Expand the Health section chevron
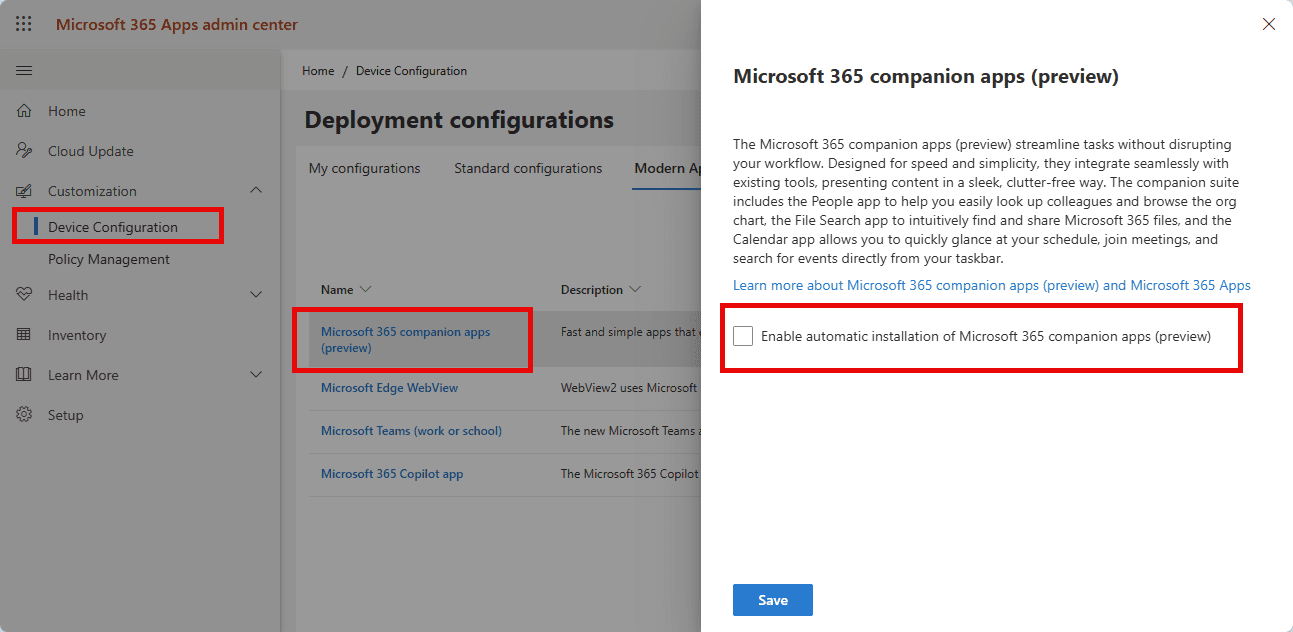 (x=256, y=295)
